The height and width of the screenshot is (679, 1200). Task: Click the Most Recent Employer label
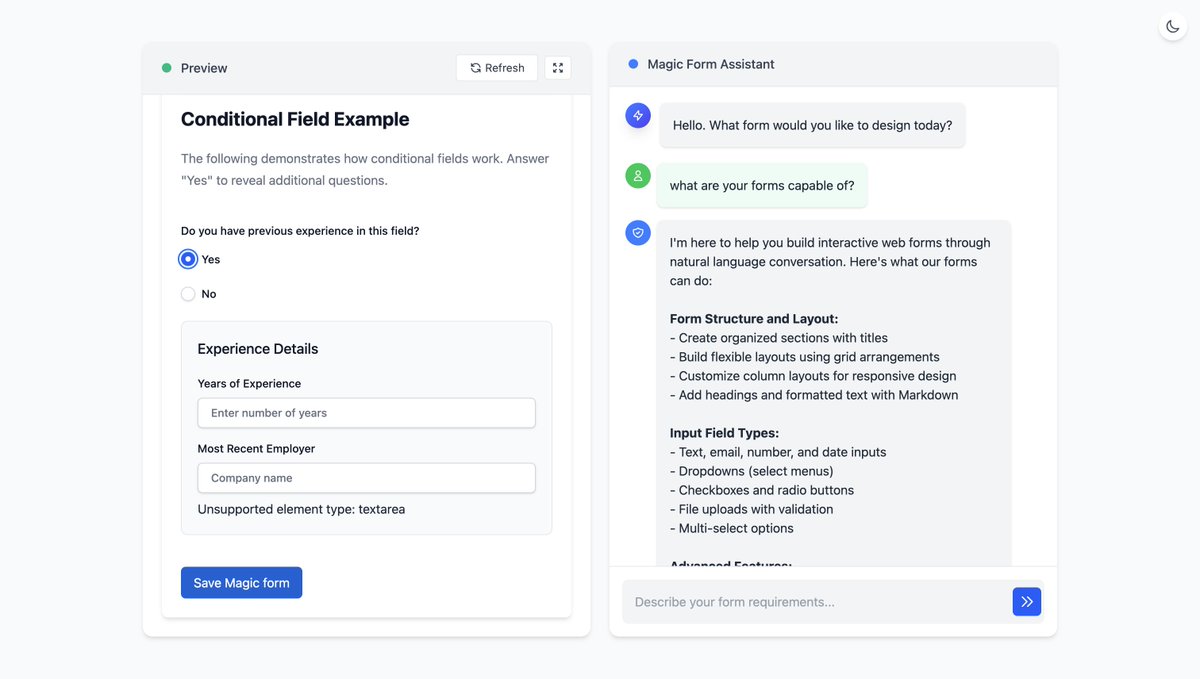tap(256, 449)
